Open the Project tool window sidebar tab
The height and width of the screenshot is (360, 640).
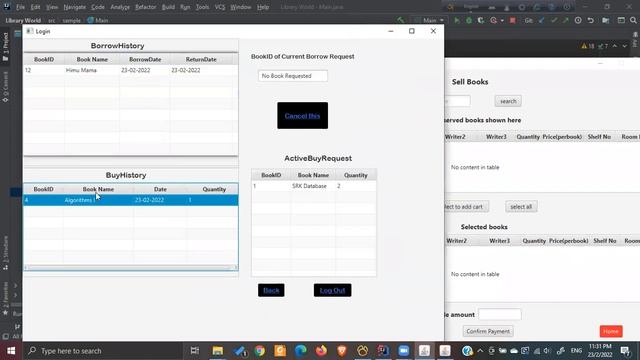5,47
